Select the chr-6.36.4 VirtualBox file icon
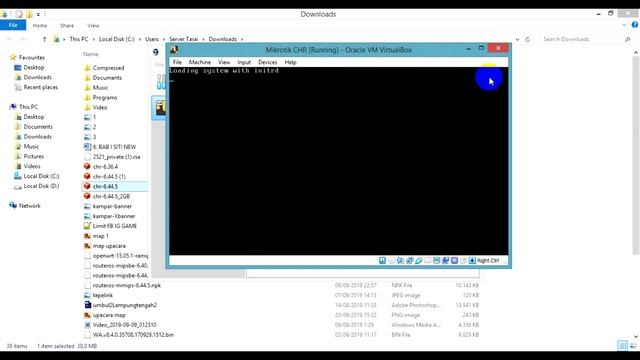The image size is (640, 360). (x=87, y=167)
